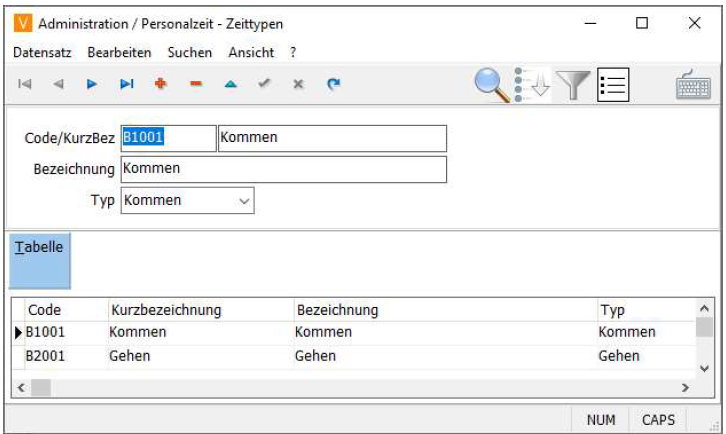Refresh data with blue circular arrow

(x=333, y=84)
